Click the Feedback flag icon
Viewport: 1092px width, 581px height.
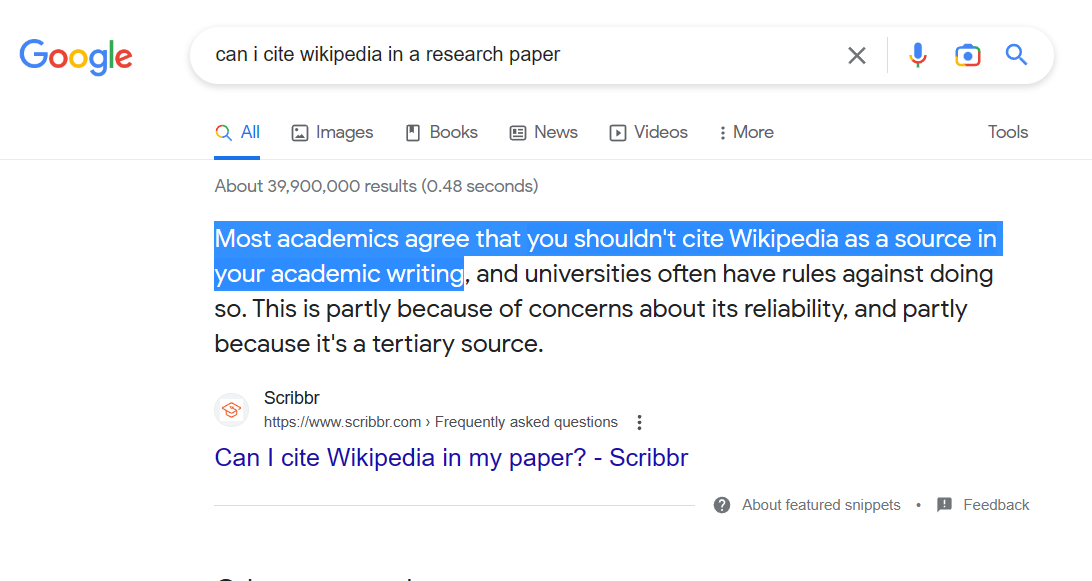click(944, 505)
